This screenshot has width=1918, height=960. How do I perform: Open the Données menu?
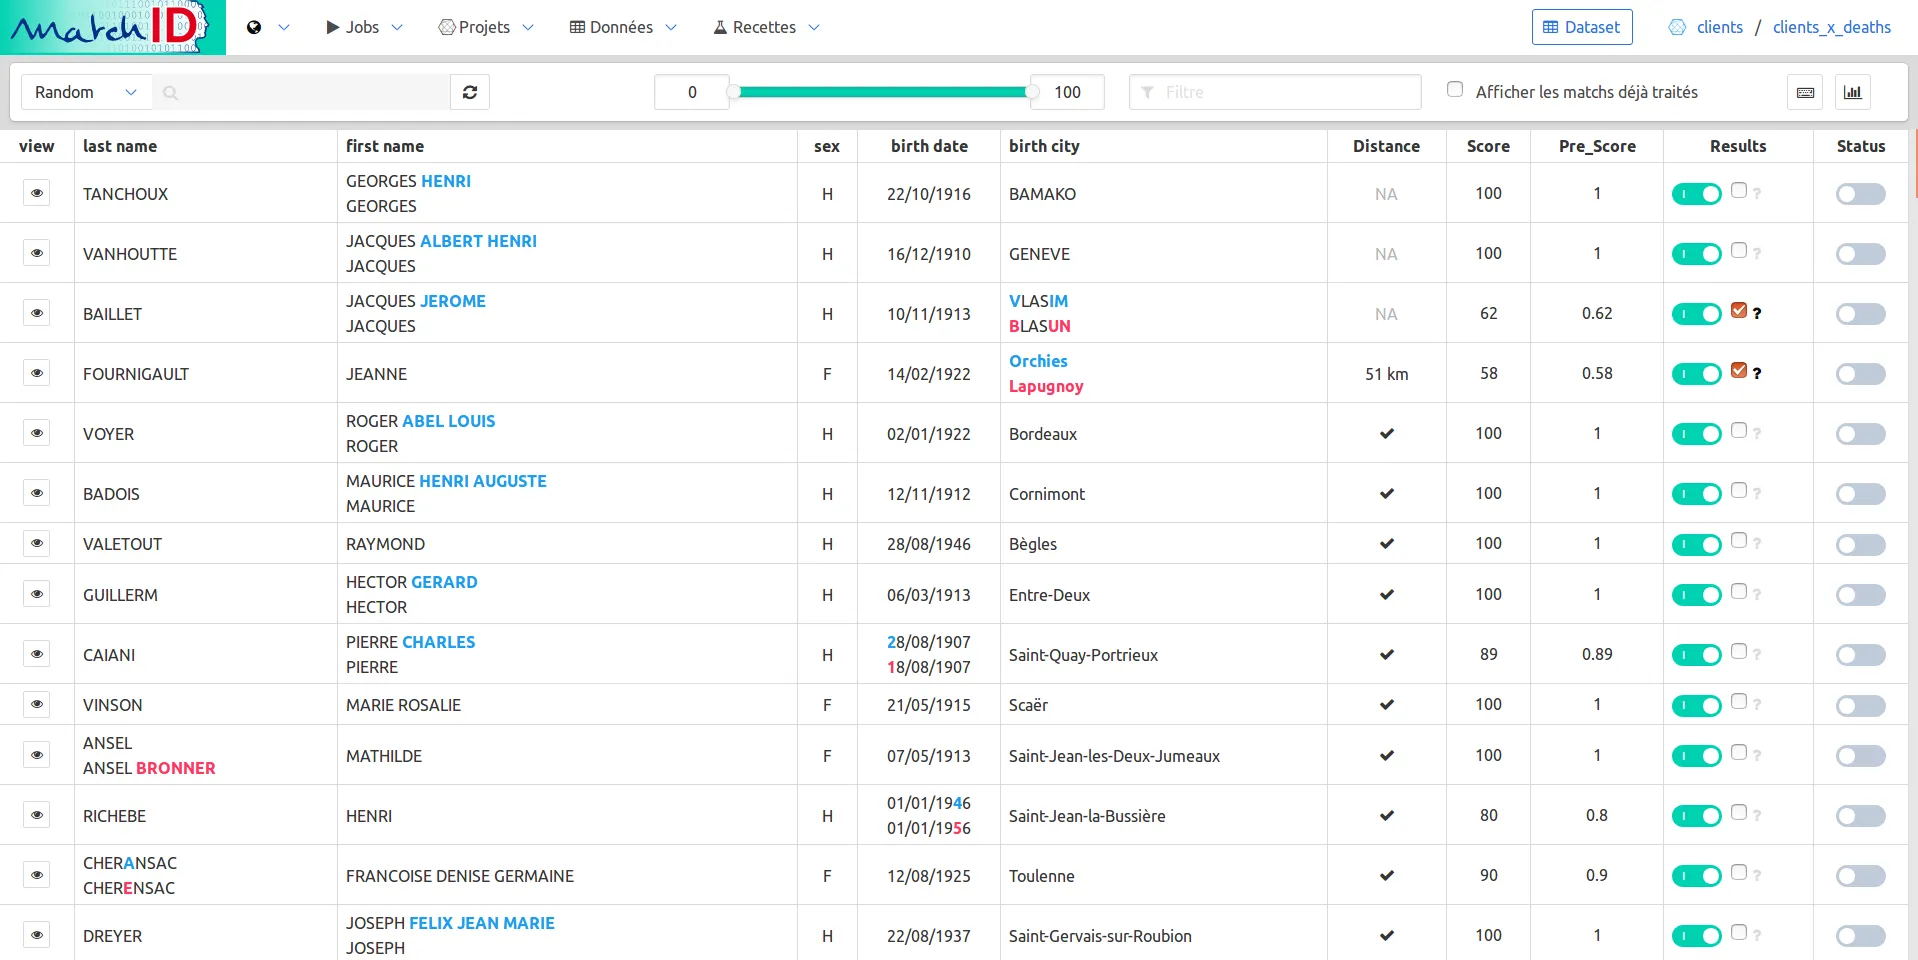point(620,27)
